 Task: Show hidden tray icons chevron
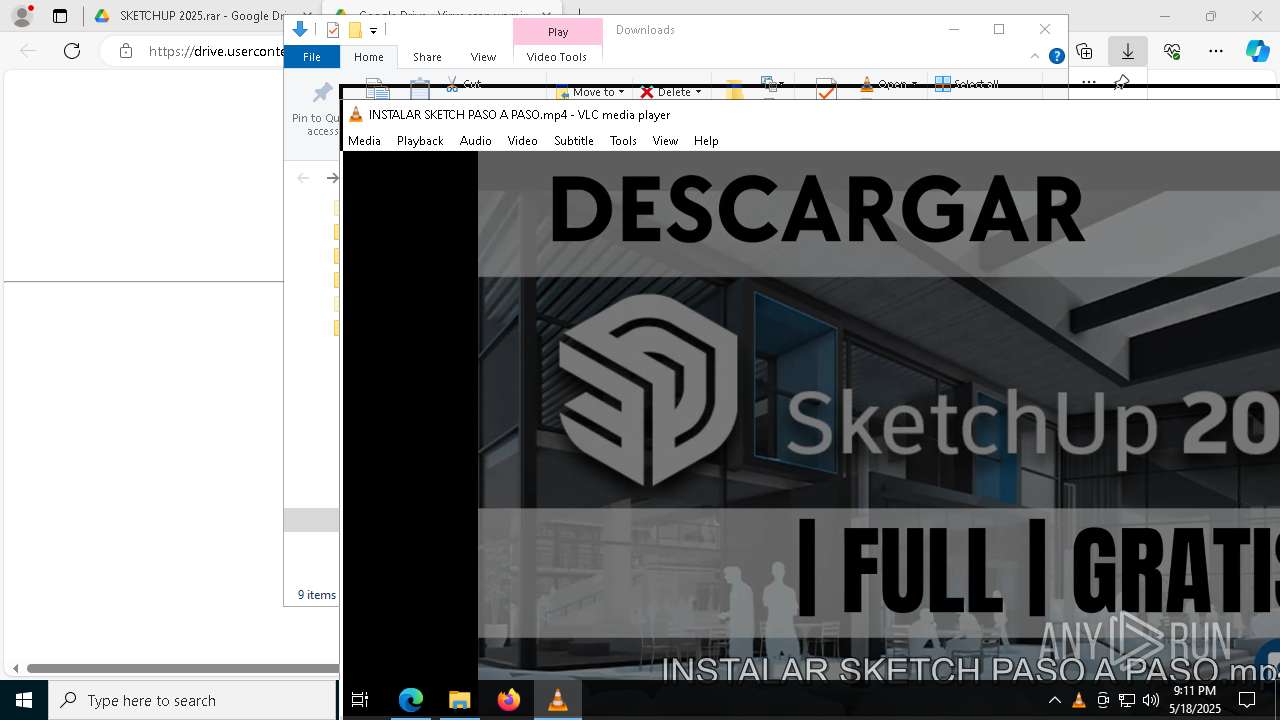click(1055, 700)
